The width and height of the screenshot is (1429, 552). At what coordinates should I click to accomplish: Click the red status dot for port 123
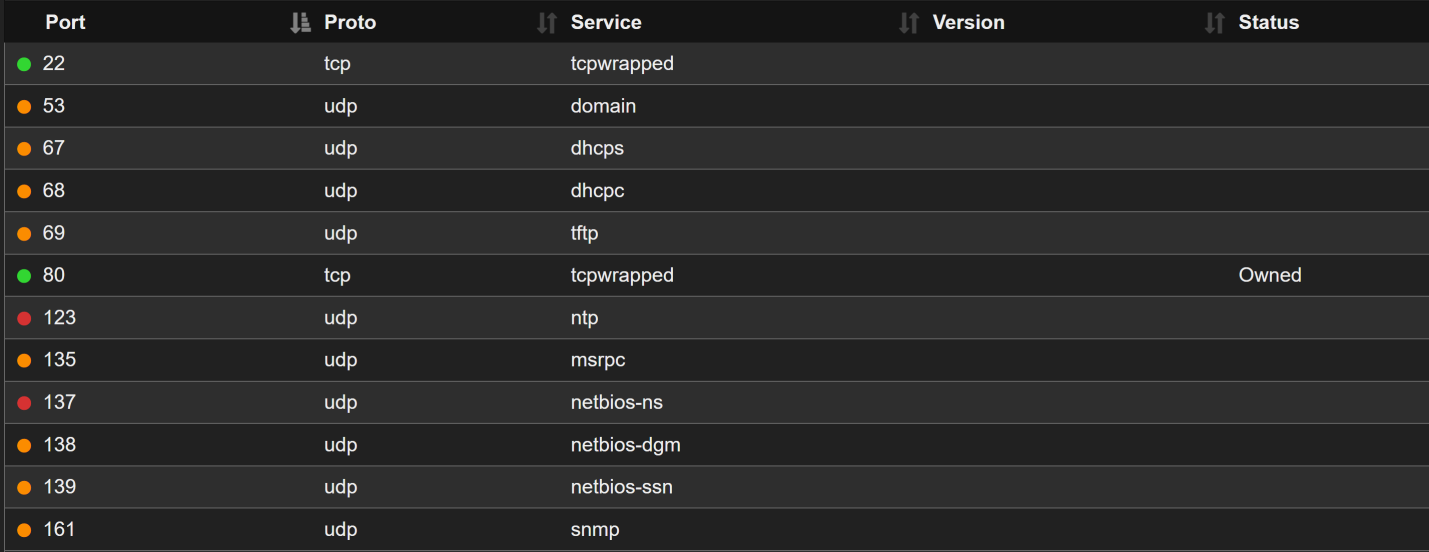(24, 318)
